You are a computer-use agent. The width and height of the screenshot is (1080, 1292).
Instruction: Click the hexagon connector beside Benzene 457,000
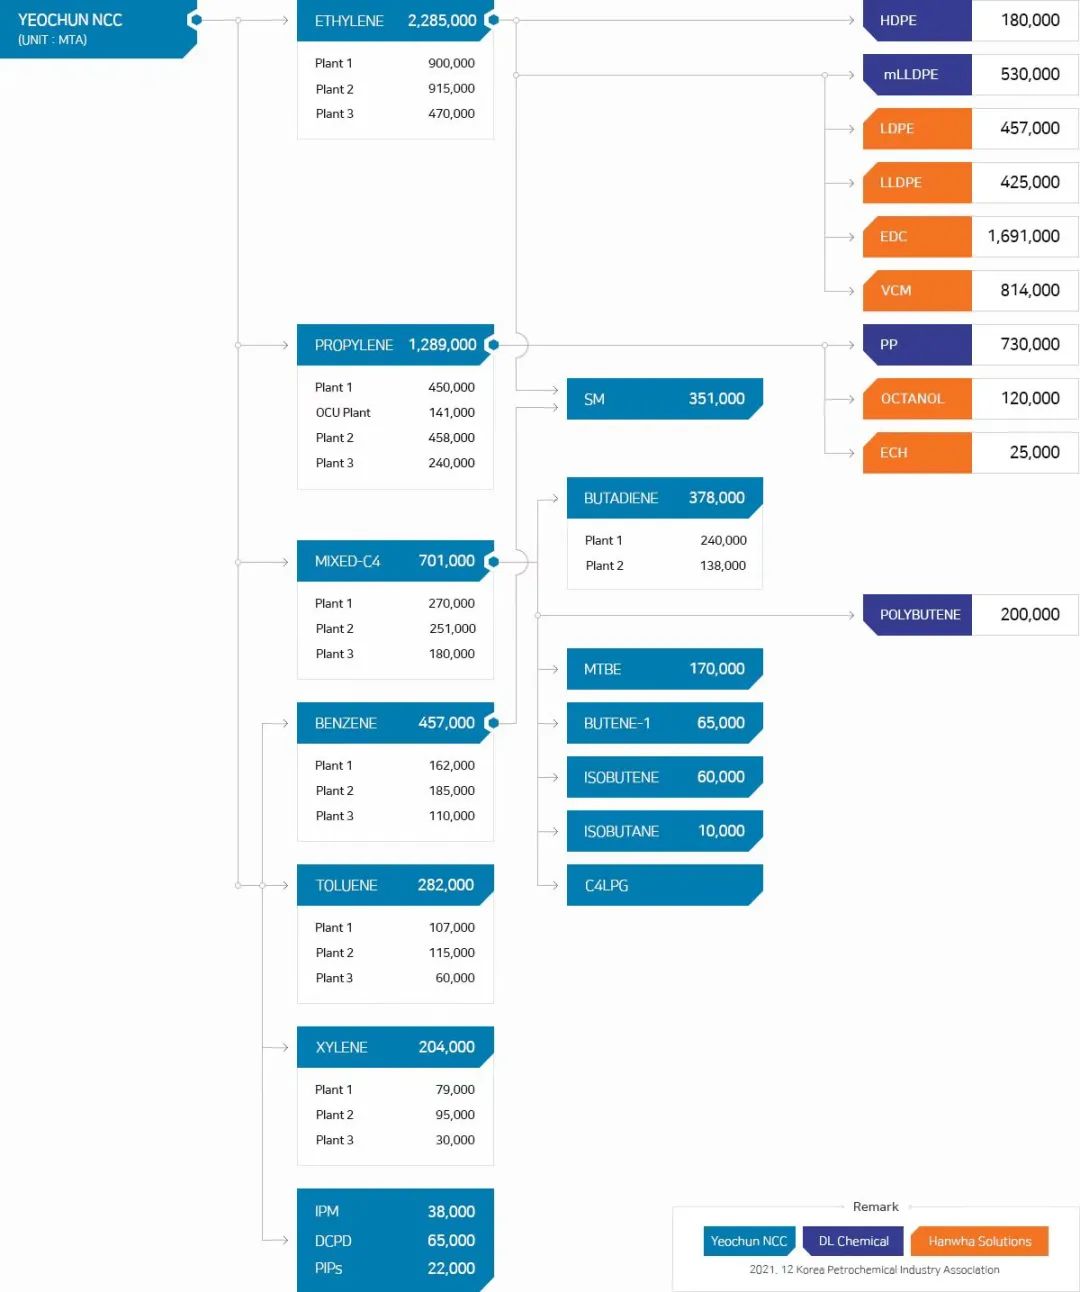coord(492,723)
